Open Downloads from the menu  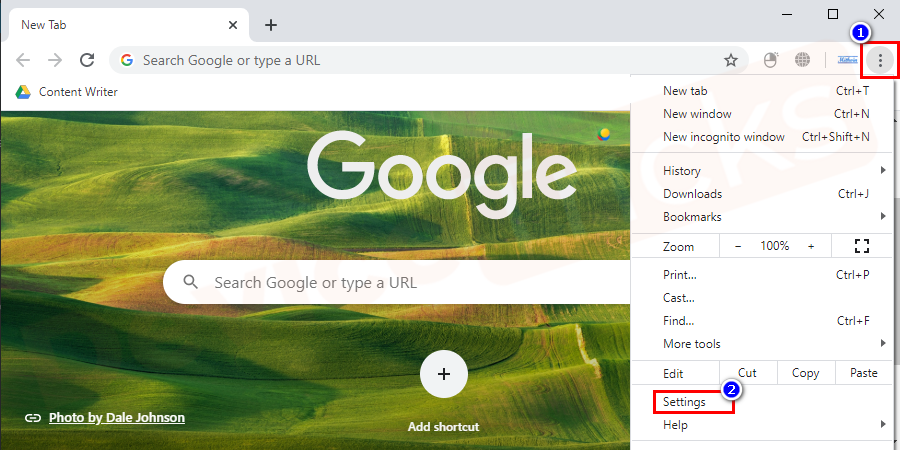tap(762, 194)
